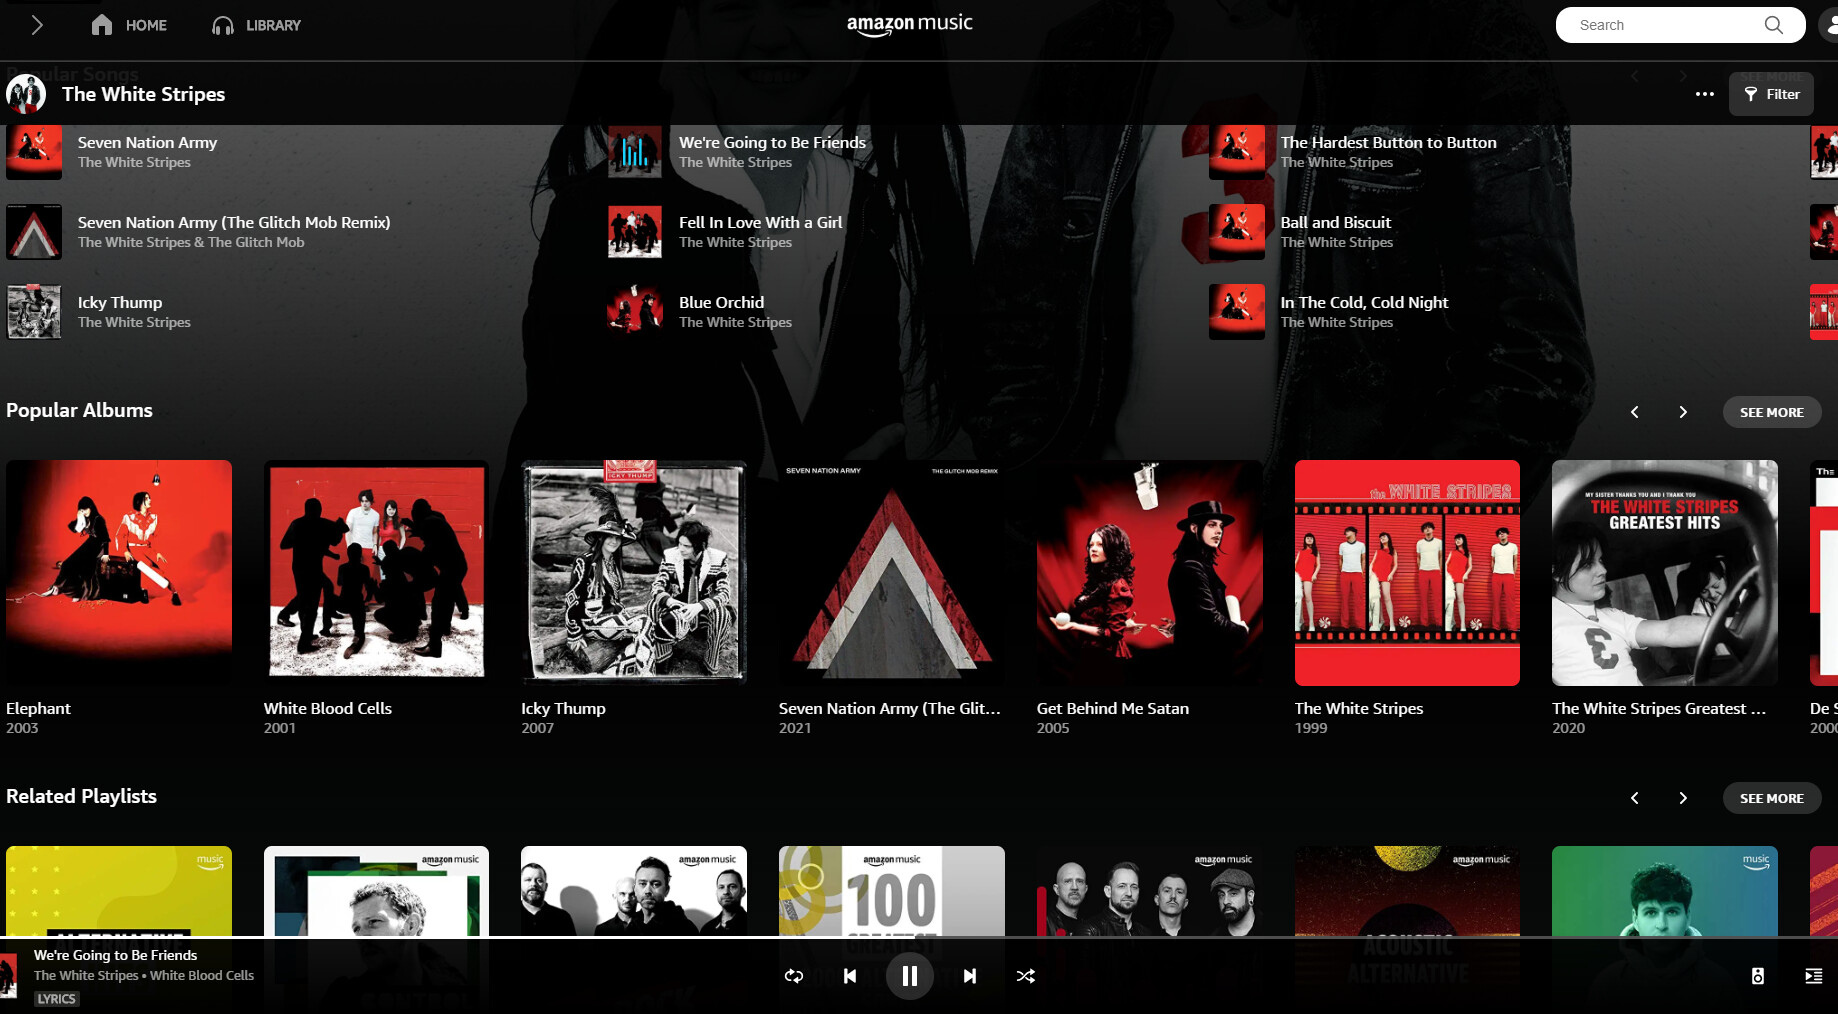Open the user account profile icon
The height and width of the screenshot is (1014, 1838).
coord(1828,25)
